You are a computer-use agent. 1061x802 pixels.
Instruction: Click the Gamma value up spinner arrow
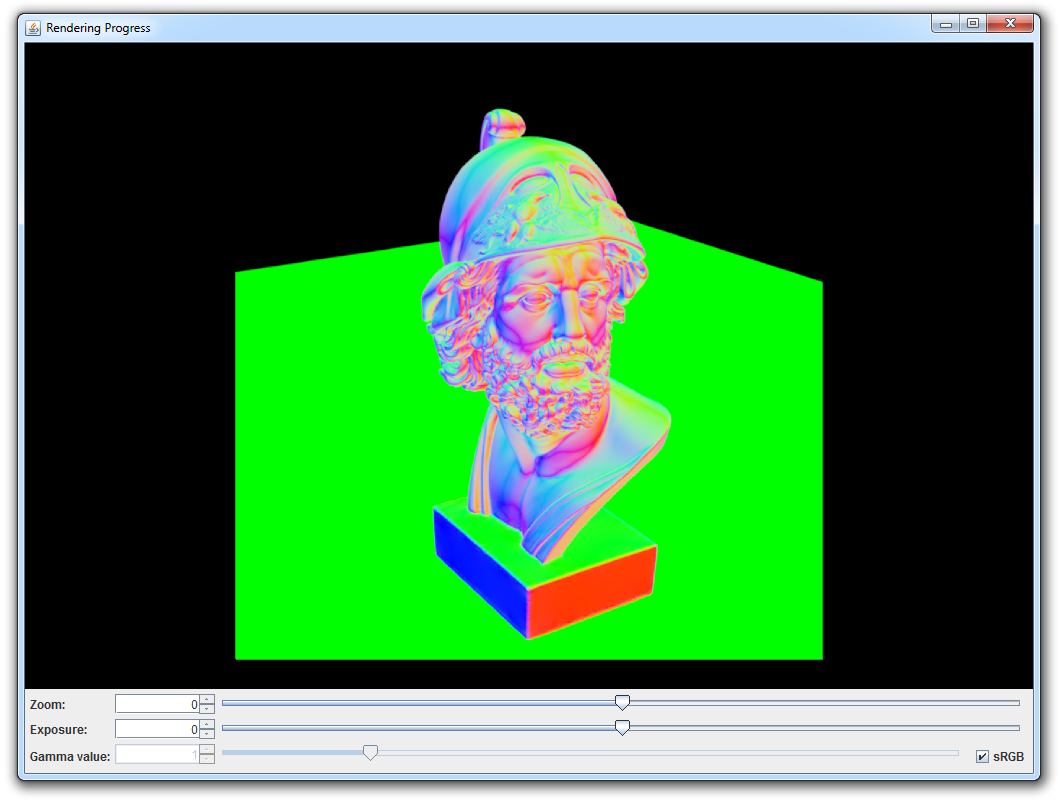[x=207, y=750]
